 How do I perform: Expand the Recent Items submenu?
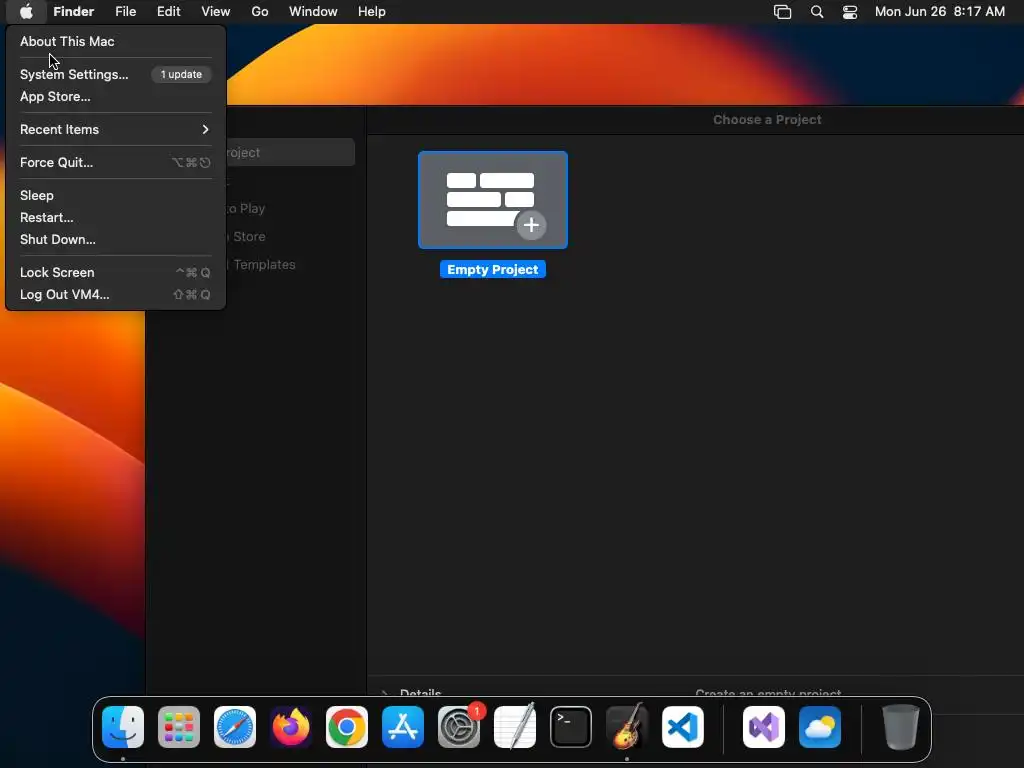pyautogui.click(x=115, y=129)
